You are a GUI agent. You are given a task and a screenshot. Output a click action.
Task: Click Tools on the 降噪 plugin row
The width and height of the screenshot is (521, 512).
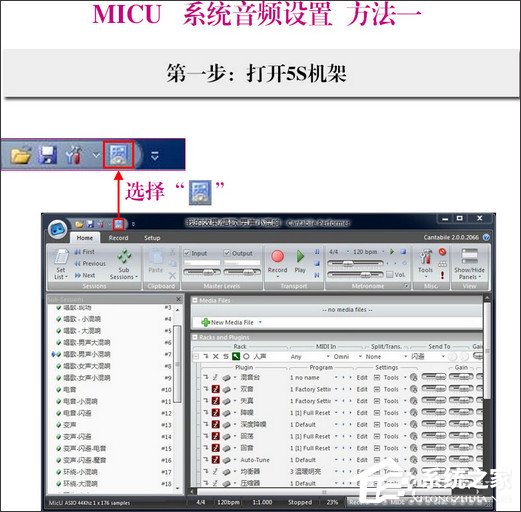(x=391, y=413)
